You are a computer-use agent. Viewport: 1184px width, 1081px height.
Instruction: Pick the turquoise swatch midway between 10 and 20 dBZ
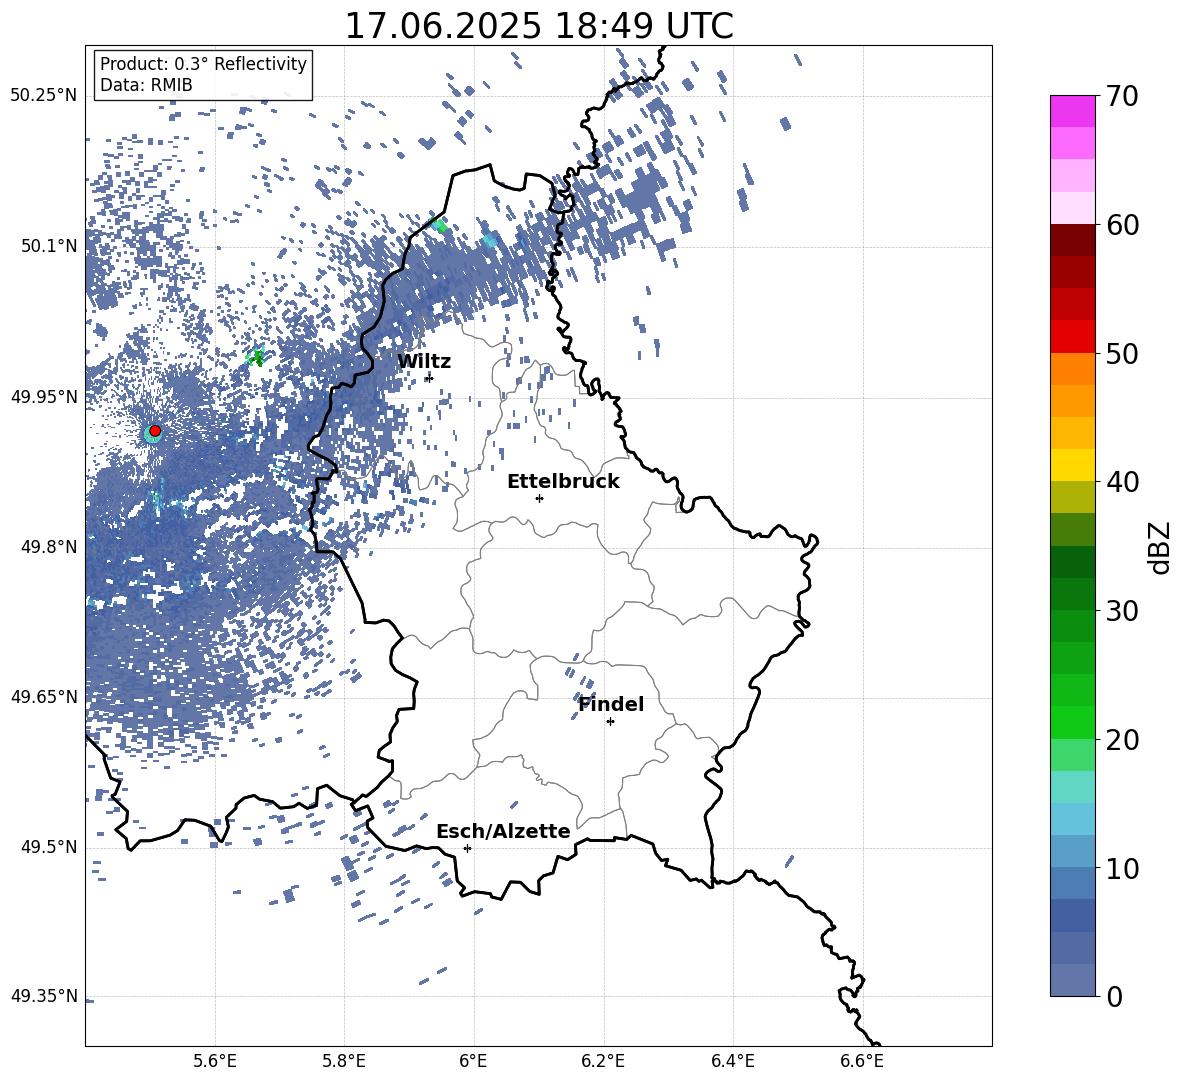click(1072, 787)
